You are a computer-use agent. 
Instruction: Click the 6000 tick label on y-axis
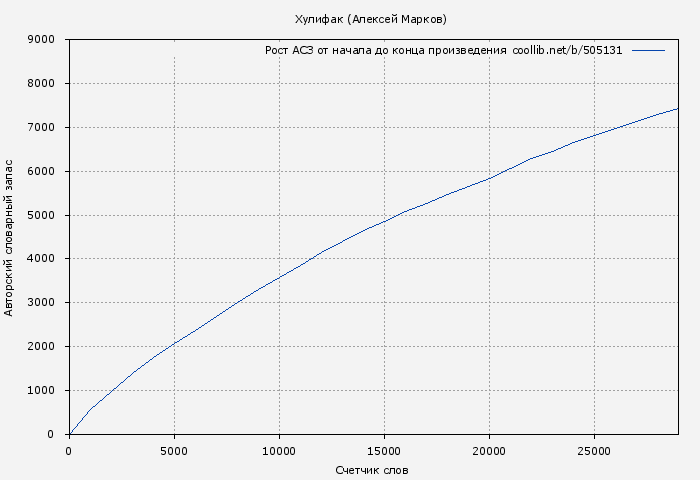[46, 172]
